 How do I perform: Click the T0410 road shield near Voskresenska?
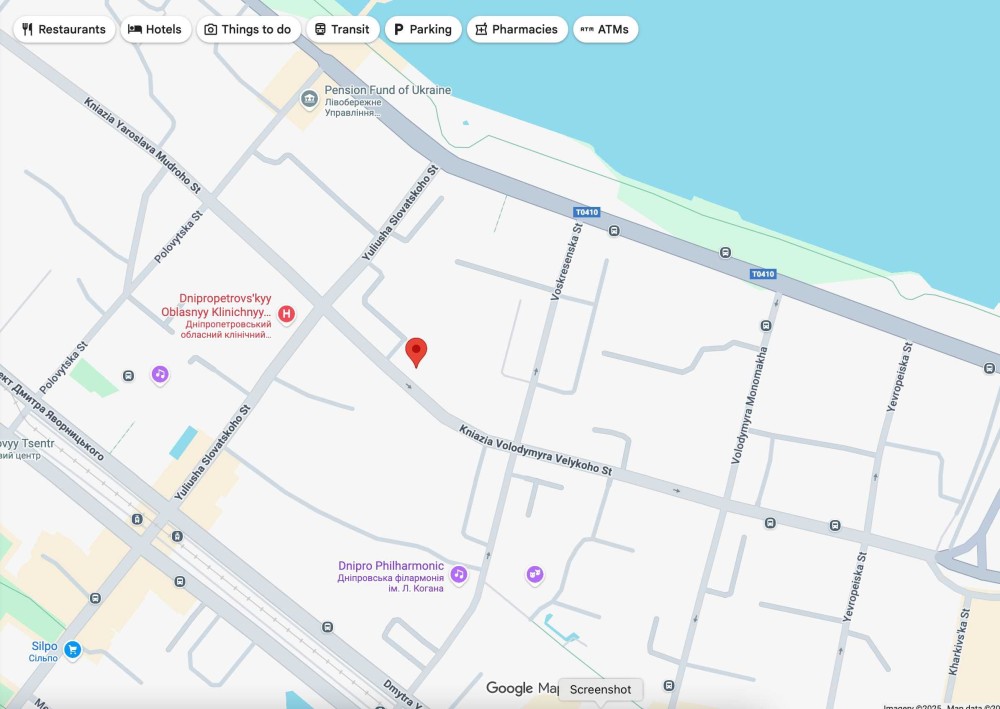[x=586, y=212]
